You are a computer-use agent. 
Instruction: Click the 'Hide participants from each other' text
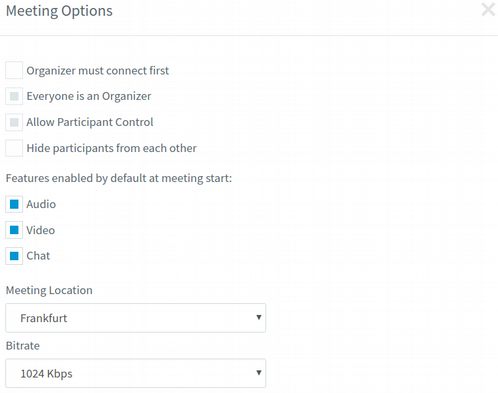click(111, 148)
